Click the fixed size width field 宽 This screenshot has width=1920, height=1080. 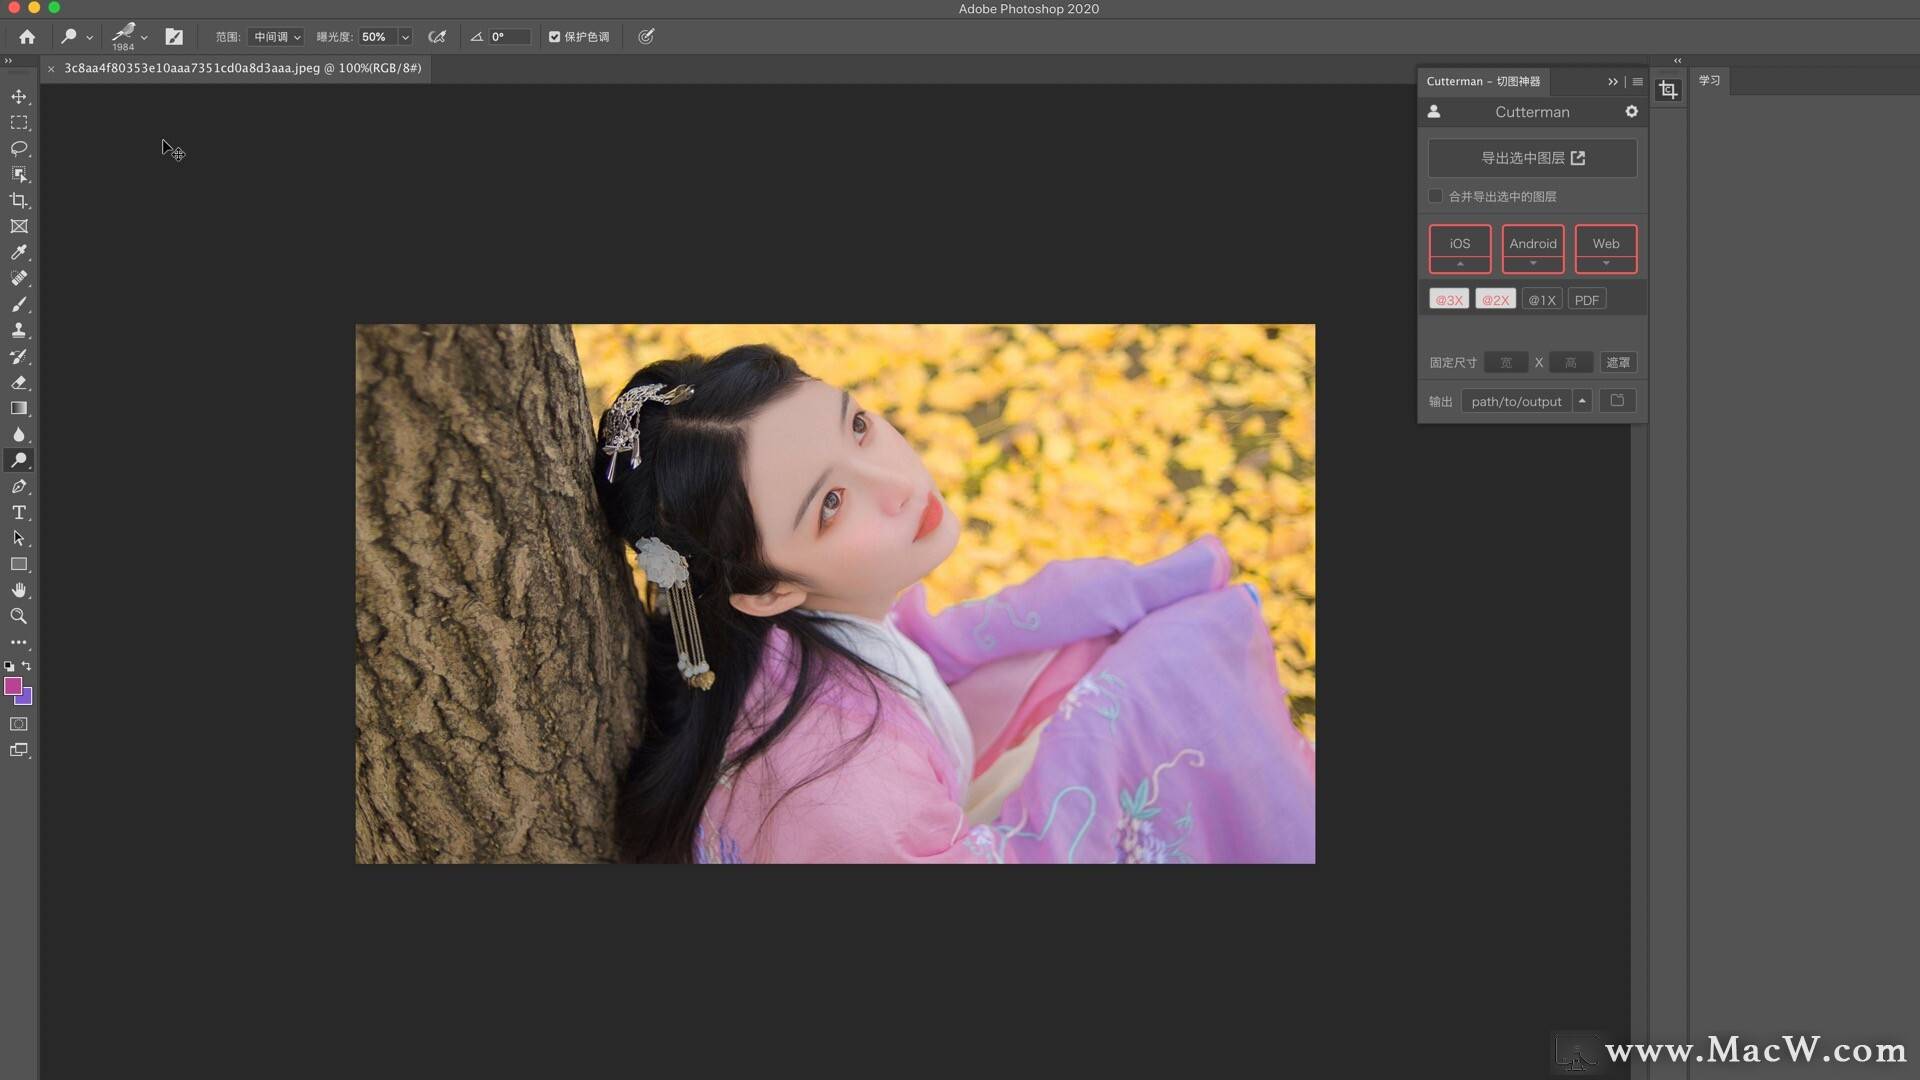(x=1506, y=363)
